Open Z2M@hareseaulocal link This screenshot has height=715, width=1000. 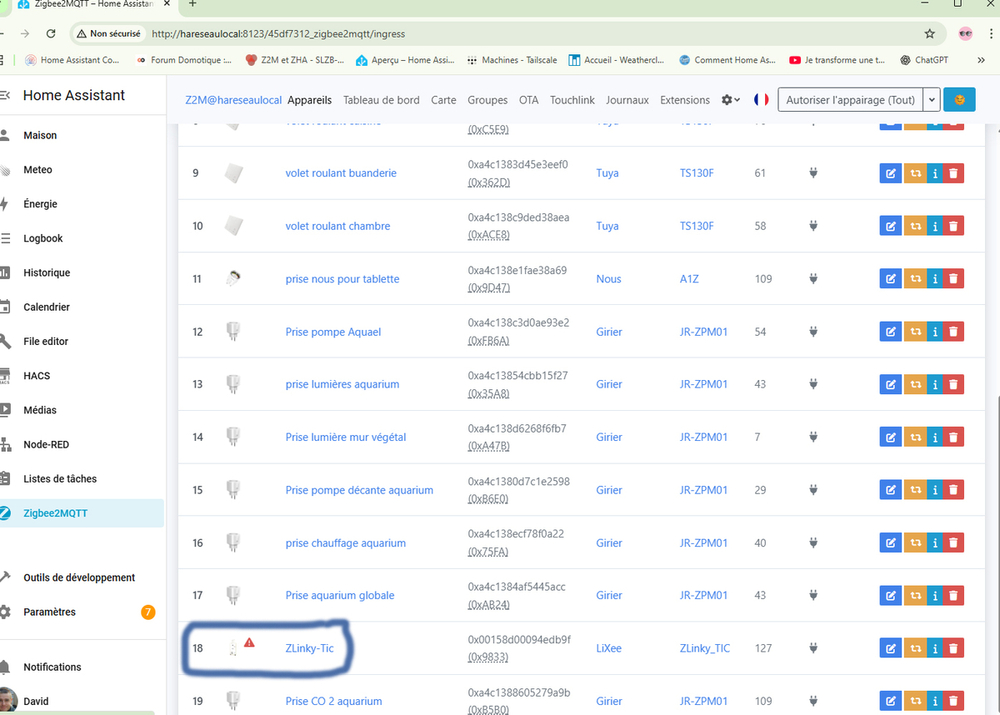coord(233,100)
